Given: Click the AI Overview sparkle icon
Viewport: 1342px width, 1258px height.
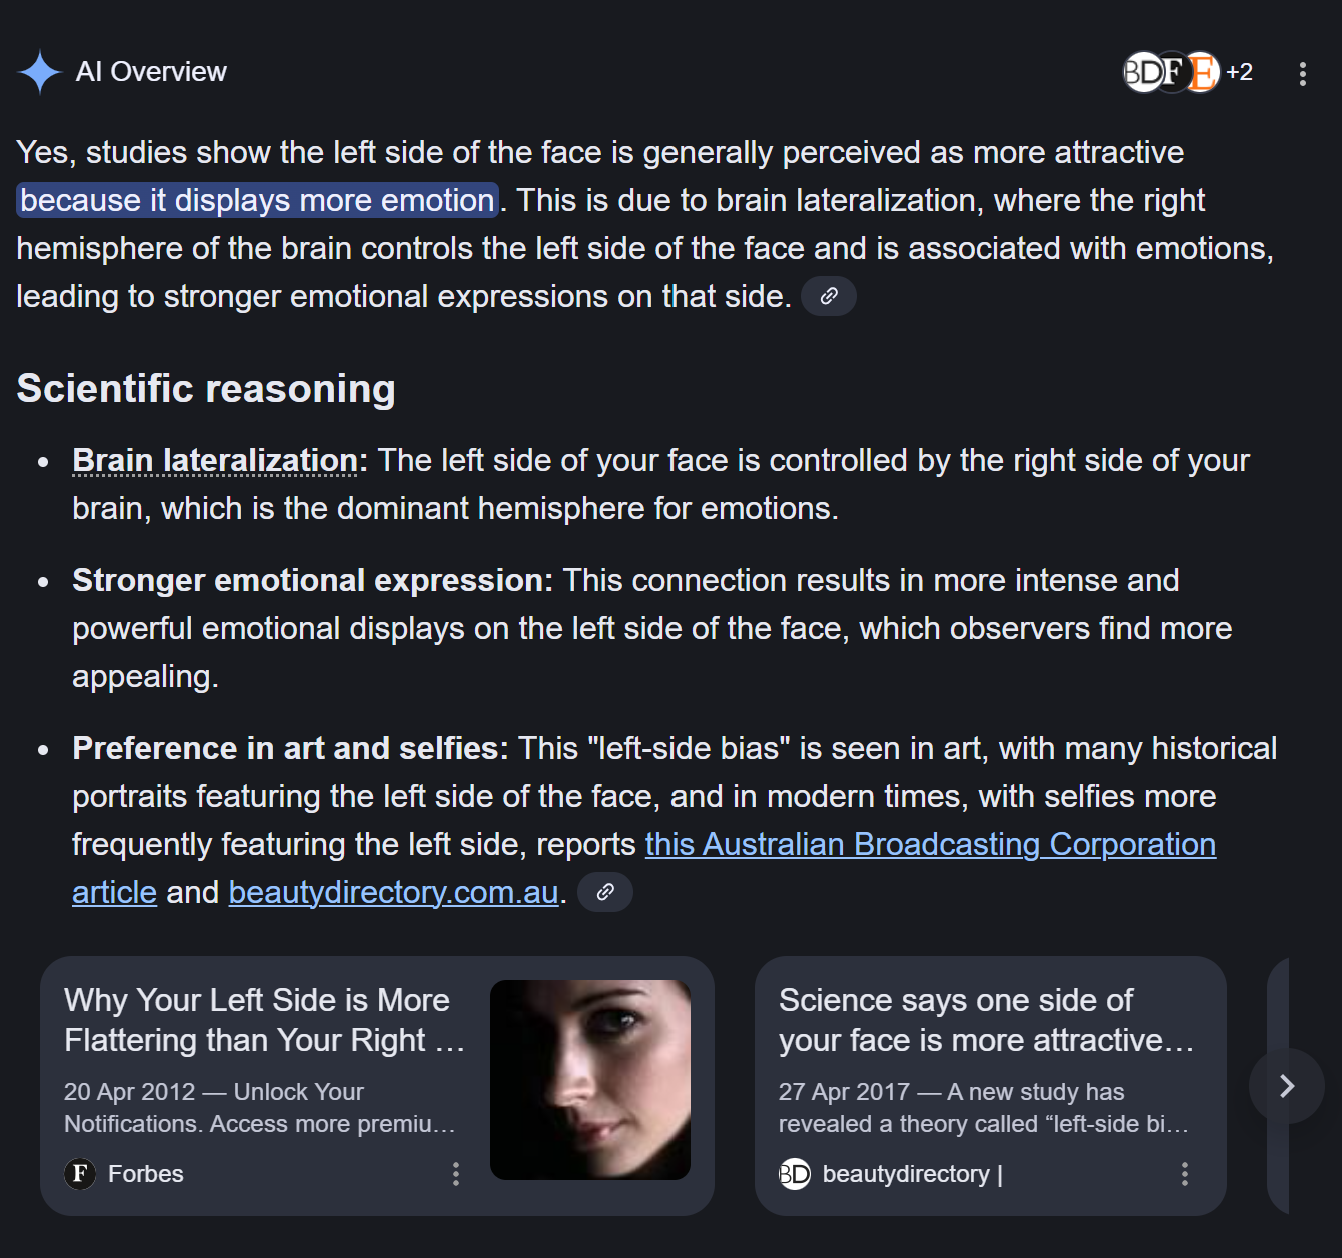Looking at the screenshot, I should pos(39,72).
